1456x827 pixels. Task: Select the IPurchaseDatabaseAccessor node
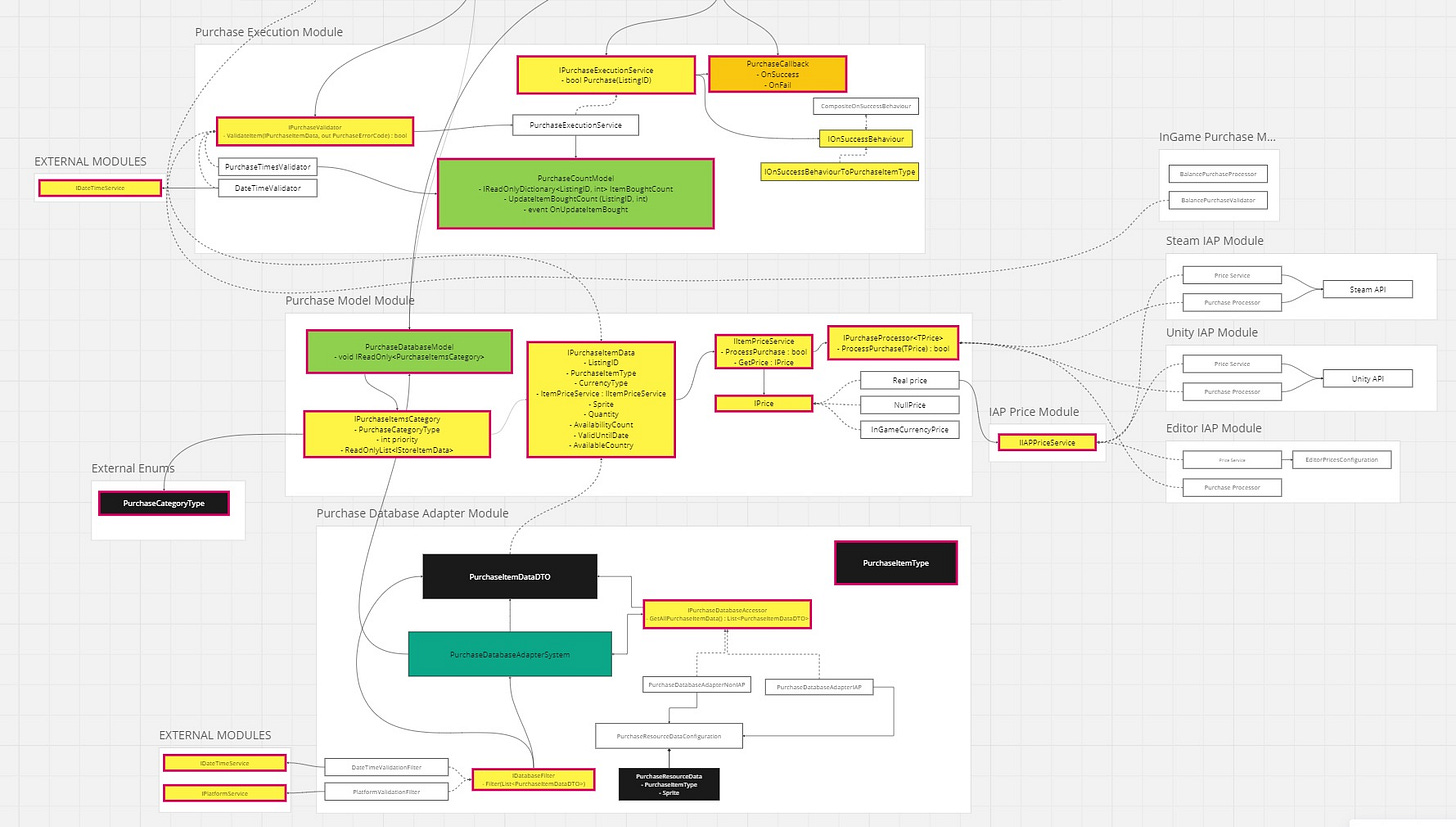[727, 614]
